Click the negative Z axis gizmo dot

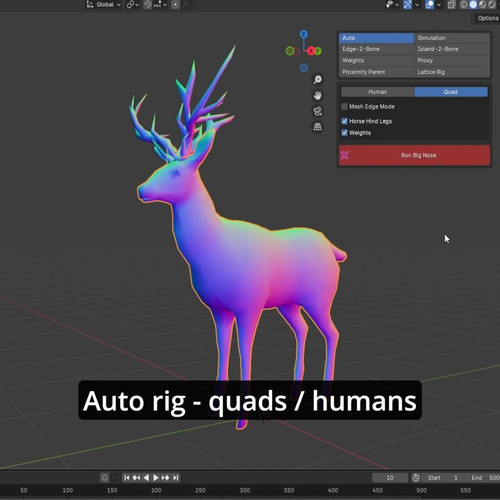click(x=304, y=68)
